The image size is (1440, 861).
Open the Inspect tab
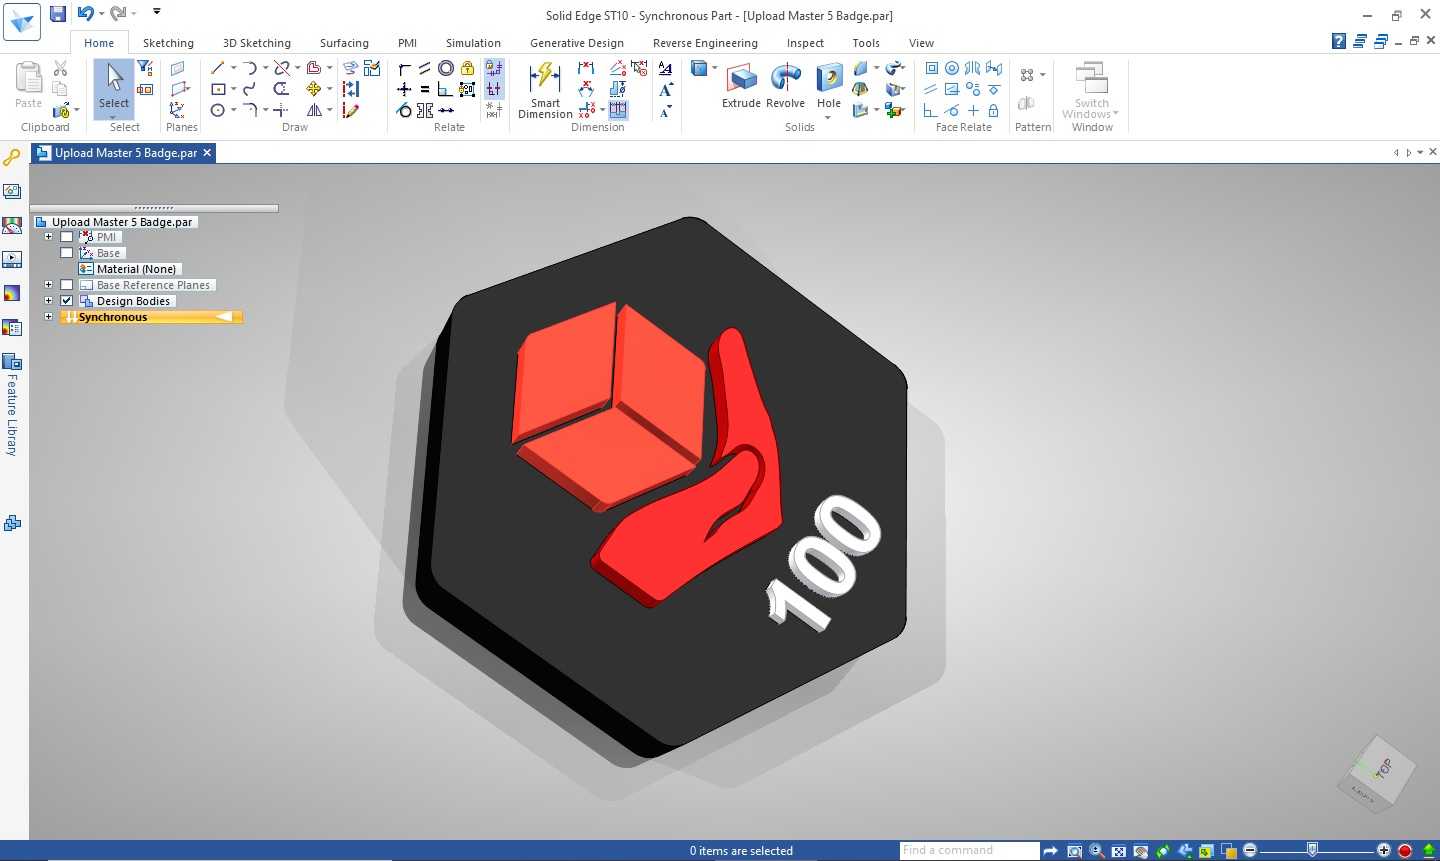click(x=805, y=43)
